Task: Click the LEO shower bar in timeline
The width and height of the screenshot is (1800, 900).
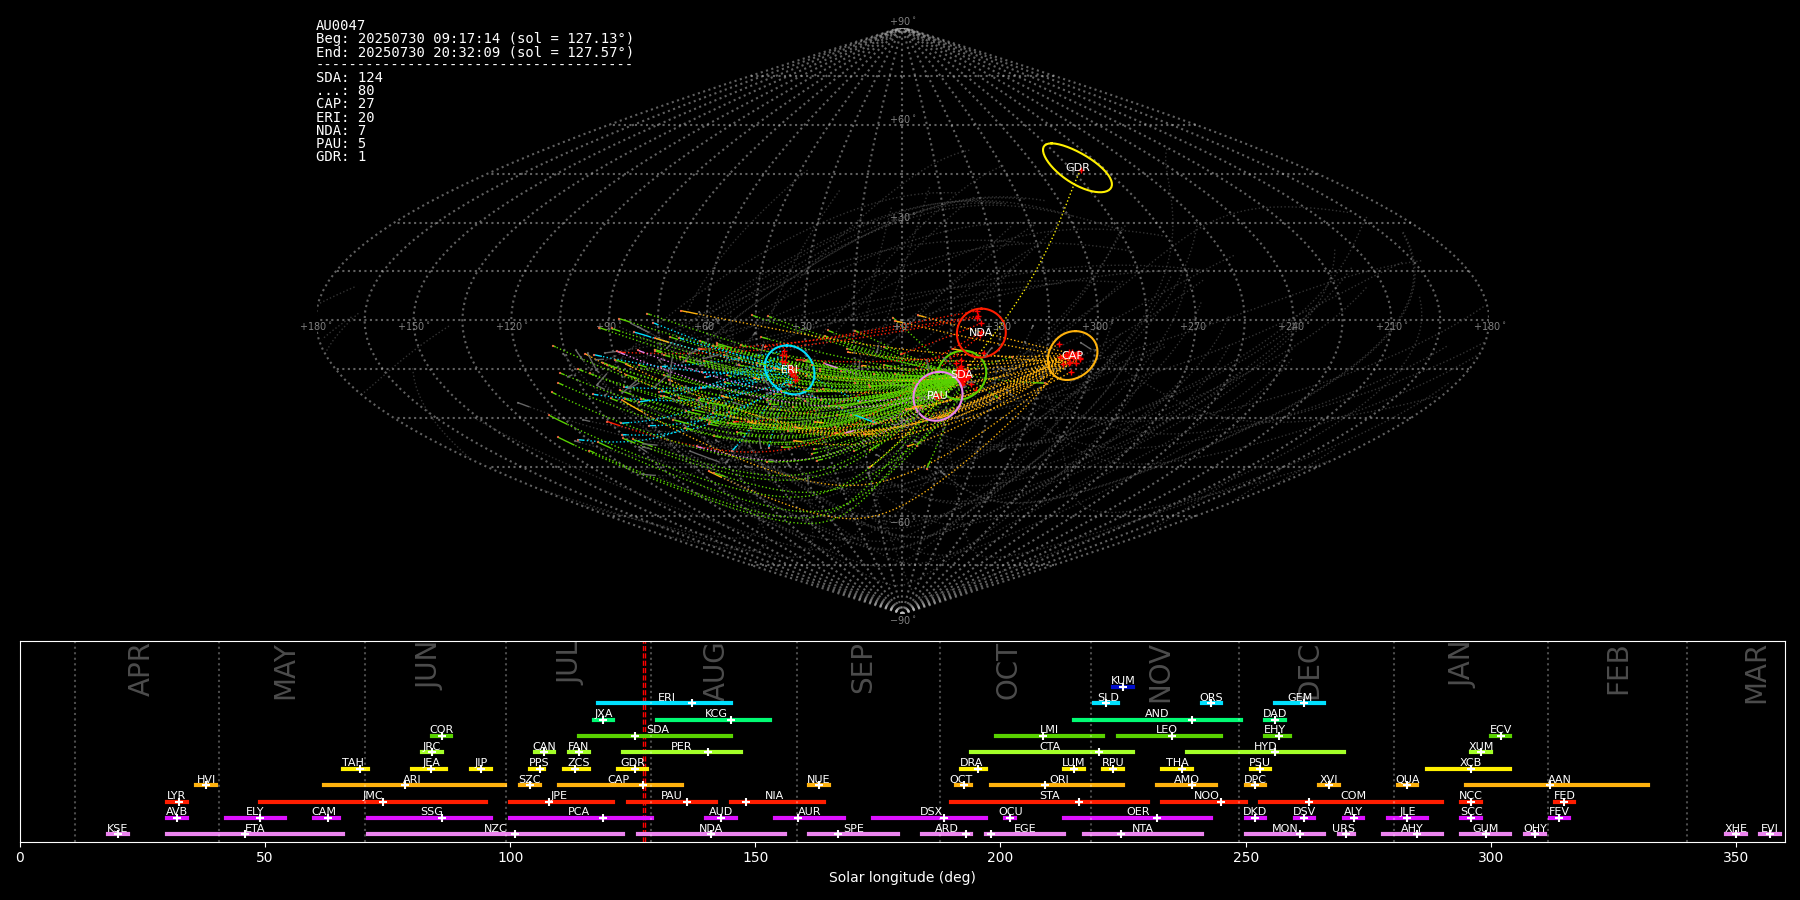Action: pyautogui.click(x=1169, y=736)
